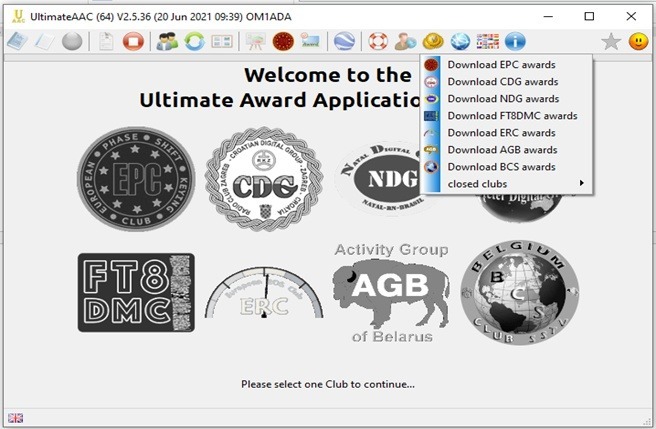The image size is (656, 429).
Task: Choose the NDG Natal Digital logo
Action: click(x=379, y=178)
